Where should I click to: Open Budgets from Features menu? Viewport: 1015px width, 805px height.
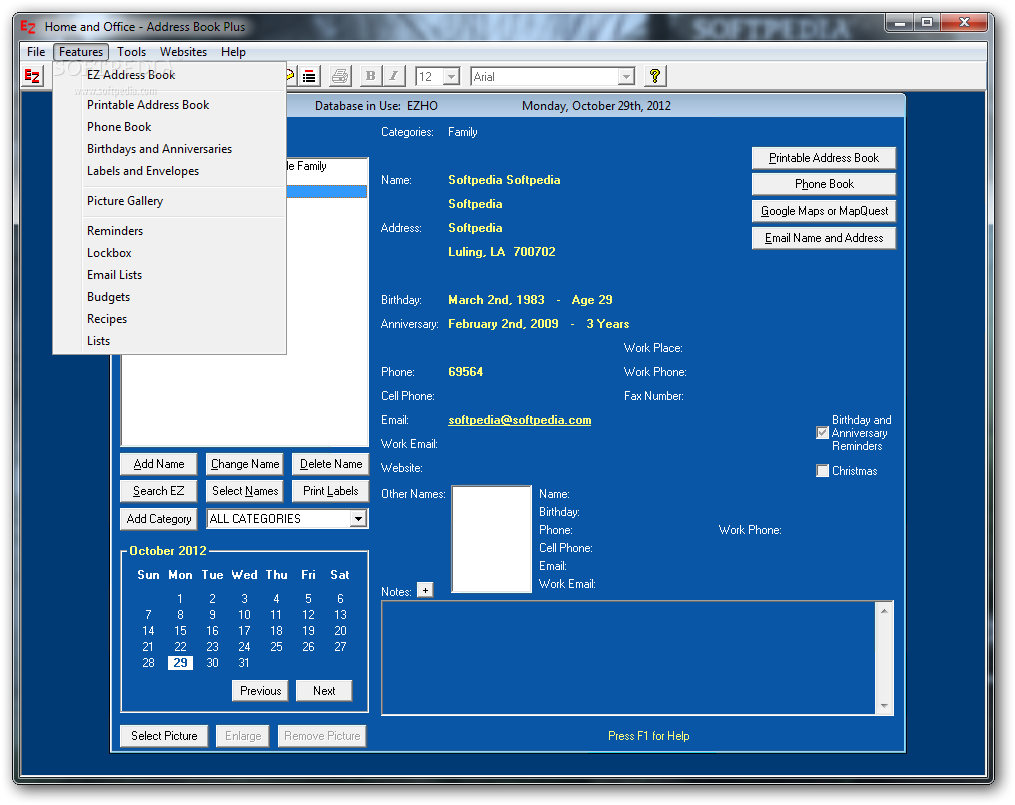pos(170,297)
